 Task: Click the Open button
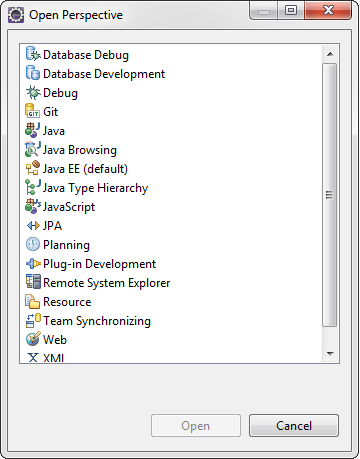(196, 426)
